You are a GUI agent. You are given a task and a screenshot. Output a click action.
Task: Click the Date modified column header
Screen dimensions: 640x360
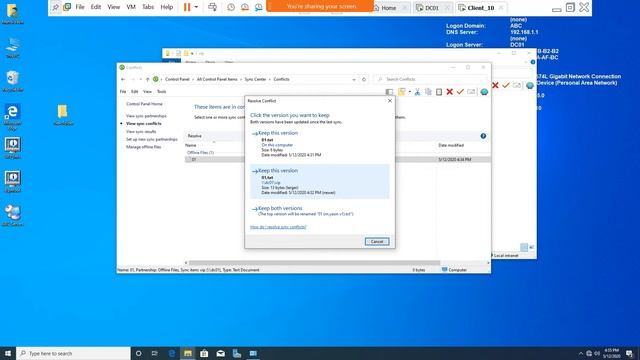pyautogui.click(x=451, y=145)
